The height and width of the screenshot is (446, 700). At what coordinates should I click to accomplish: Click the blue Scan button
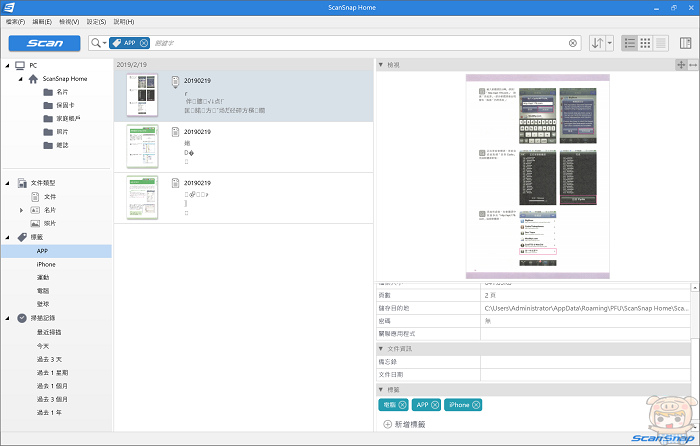point(45,43)
